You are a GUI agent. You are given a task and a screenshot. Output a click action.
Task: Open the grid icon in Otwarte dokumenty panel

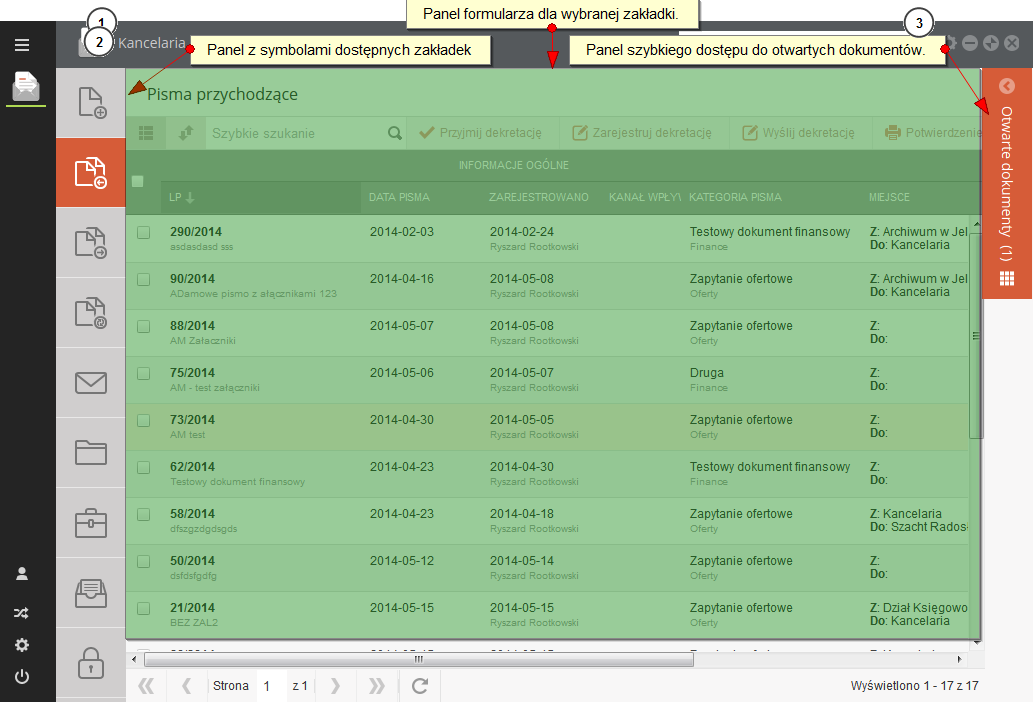pos(1007,279)
